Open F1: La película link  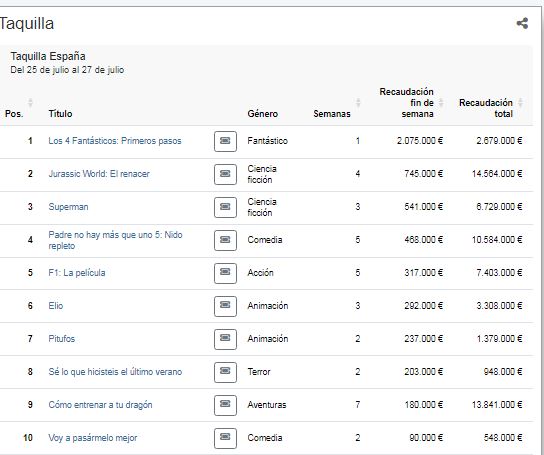click(77, 273)
